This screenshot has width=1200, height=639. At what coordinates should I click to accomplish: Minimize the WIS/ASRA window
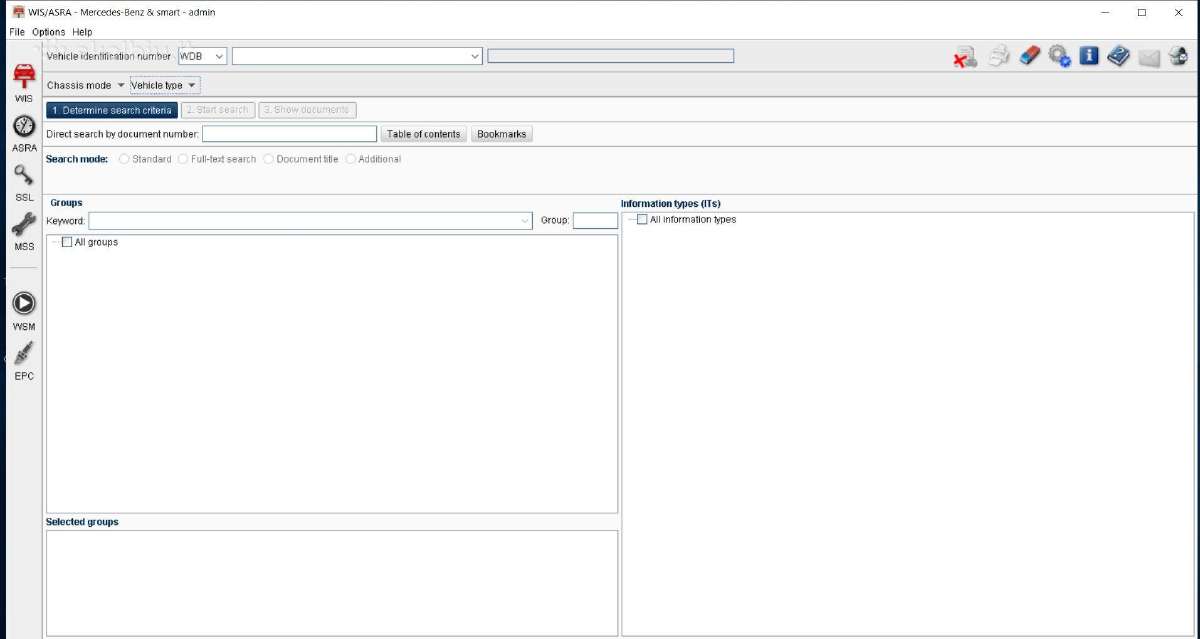pos(1105,12)
